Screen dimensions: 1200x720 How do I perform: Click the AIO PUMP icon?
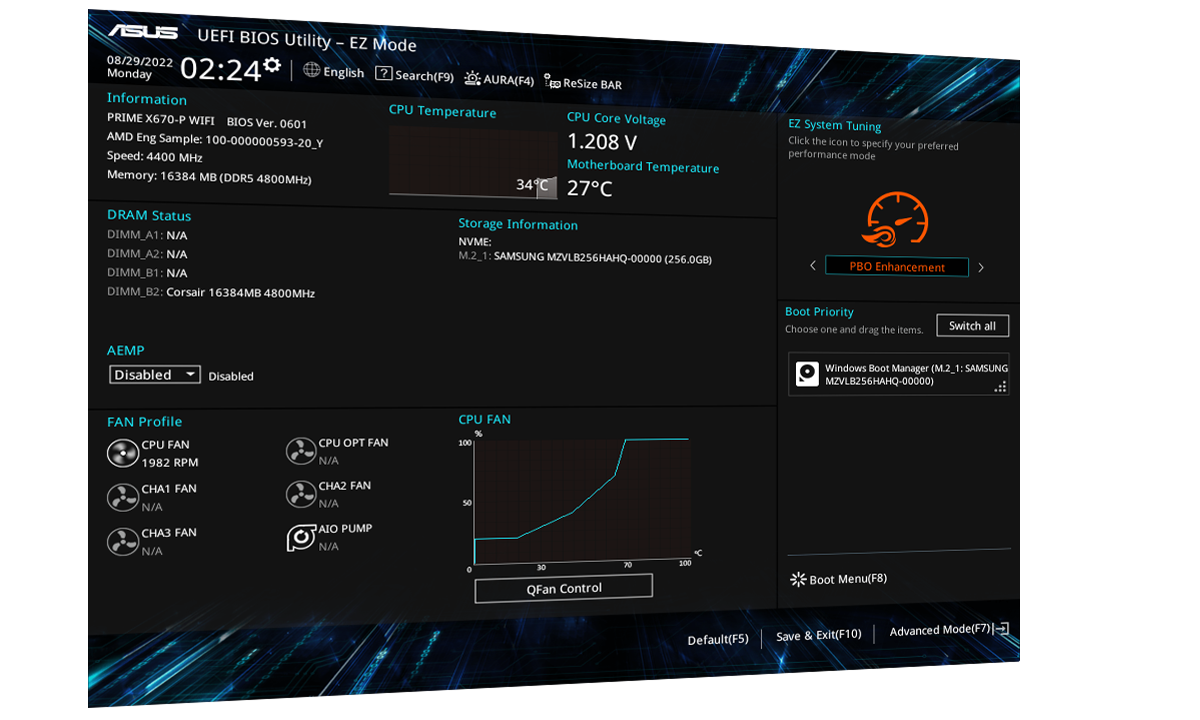[300, 538]
